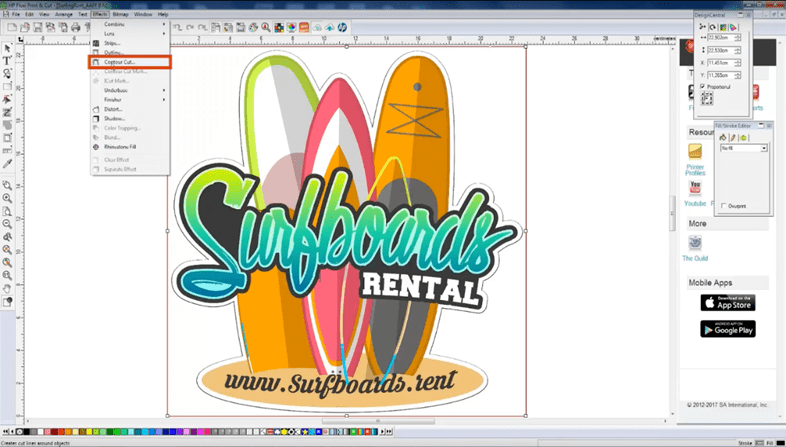The width and height of the screenshot is (786, 447).
Task: Click the HP logo toolbar icon
Action: pyautogui.click(x=342, y=27)
